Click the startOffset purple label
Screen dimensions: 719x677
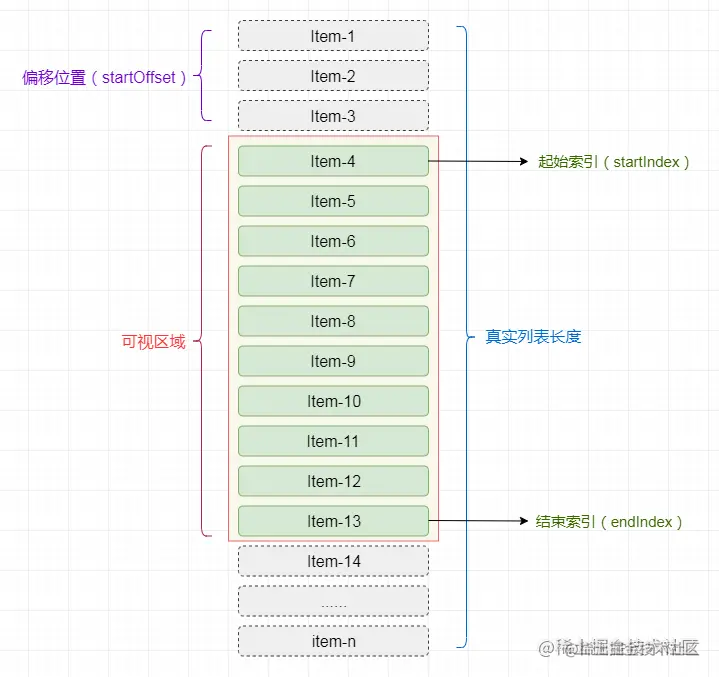pyautogui.click(x=104, y=78)
